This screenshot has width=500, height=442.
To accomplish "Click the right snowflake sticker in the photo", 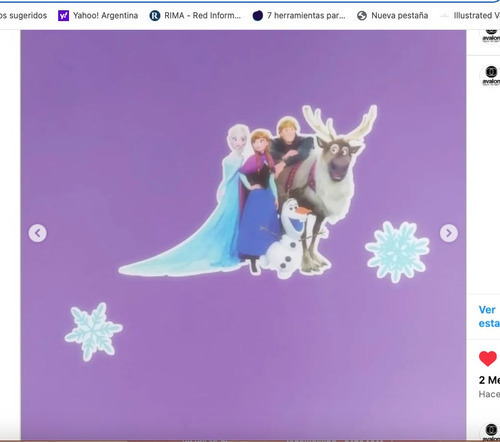I will 397,252.
